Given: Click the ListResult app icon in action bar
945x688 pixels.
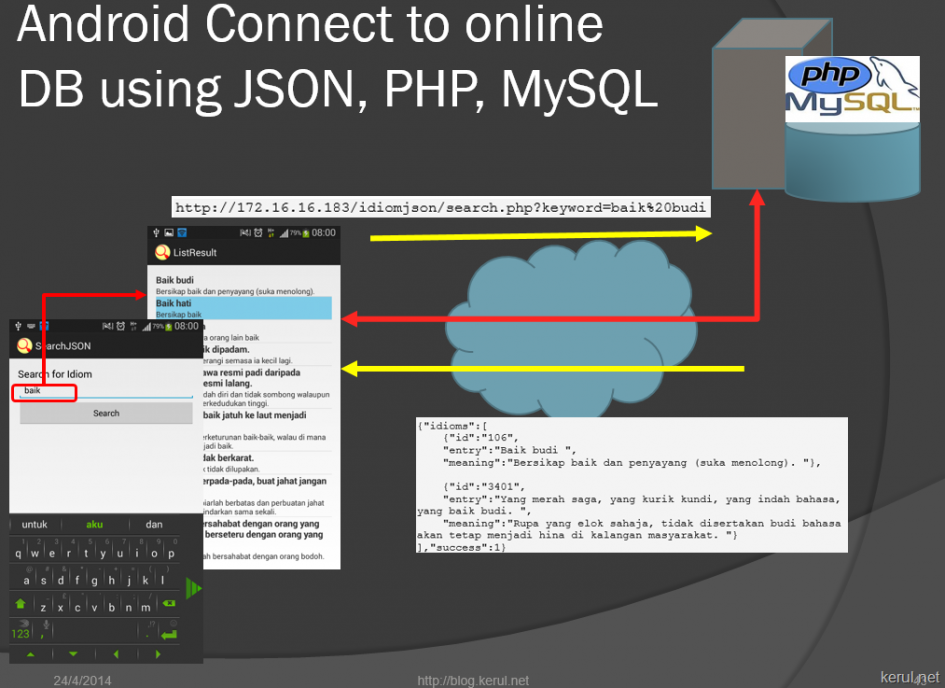Looking at the screenshot, I should pos(161,252).
